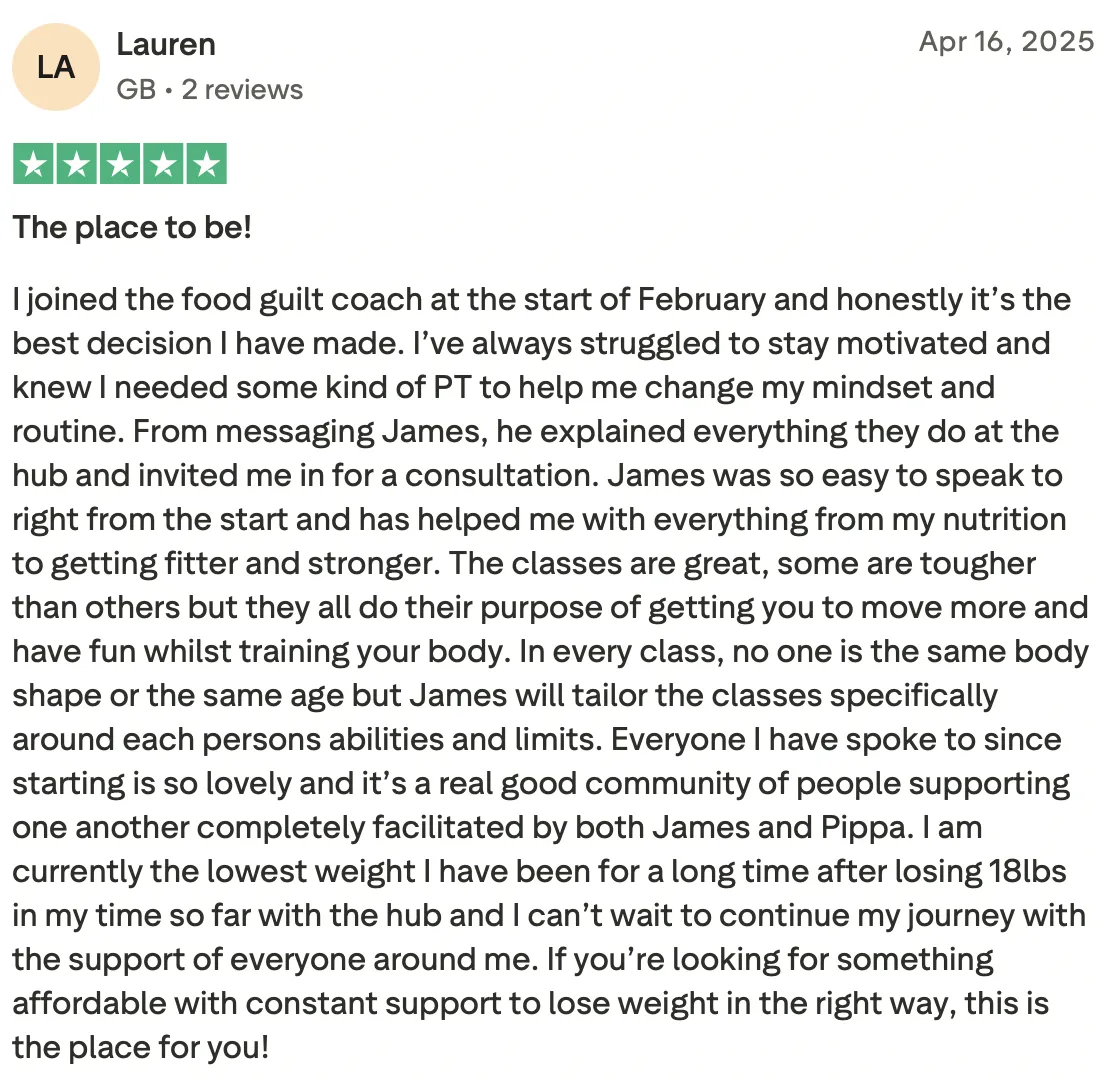
Task: Click the 'PT' abbreviation in the review
Action: pos(452,388)
